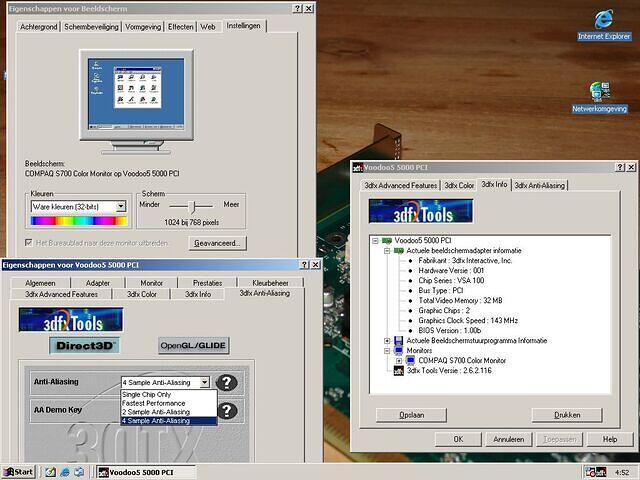
Task: Click the 3dfx title bar icon of Voodoo5 window
Action: pos(358,167)
